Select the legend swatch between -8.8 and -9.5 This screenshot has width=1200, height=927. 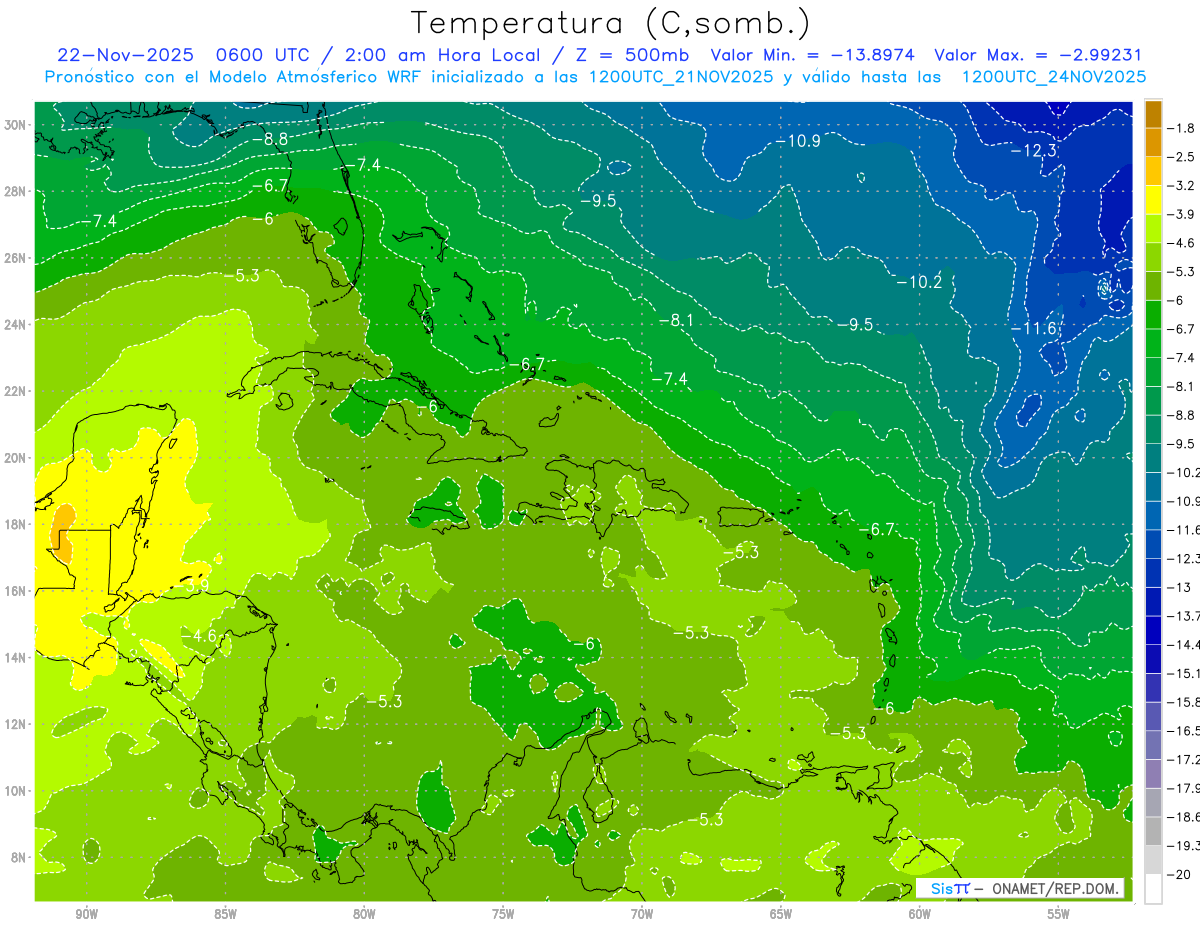(1154, 429)
